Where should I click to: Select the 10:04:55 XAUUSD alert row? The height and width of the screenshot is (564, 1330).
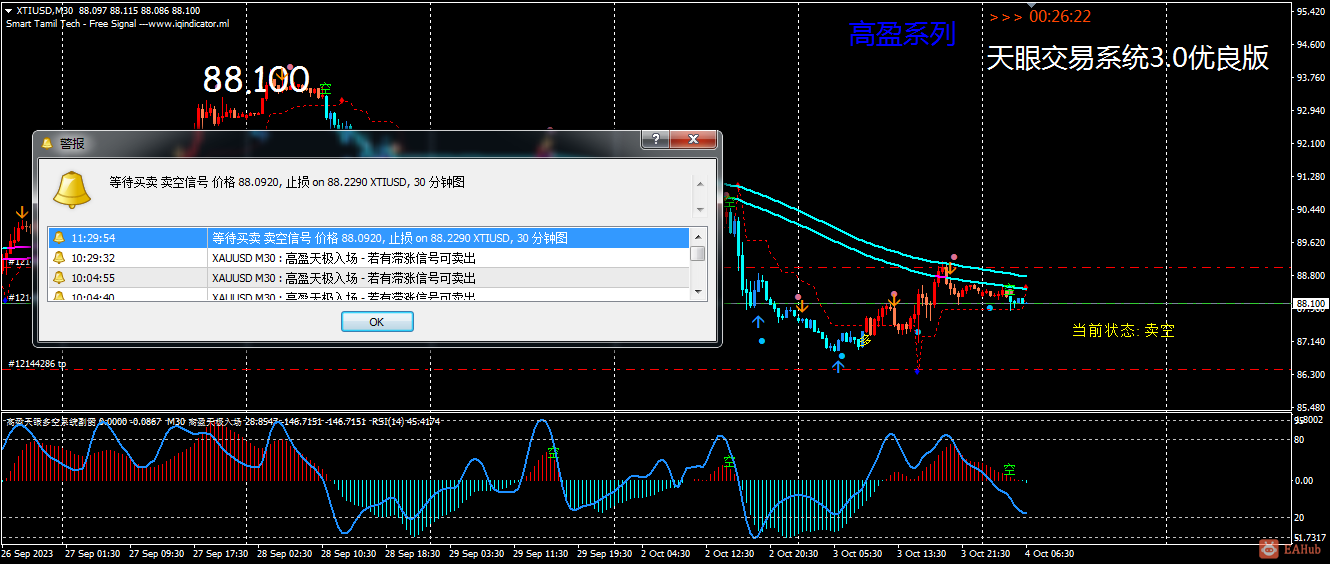[x=369, y=278]
